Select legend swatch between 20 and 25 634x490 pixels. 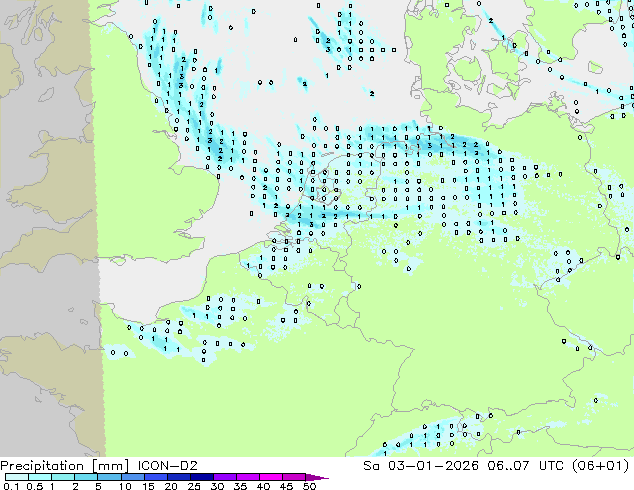pos(179,477)
